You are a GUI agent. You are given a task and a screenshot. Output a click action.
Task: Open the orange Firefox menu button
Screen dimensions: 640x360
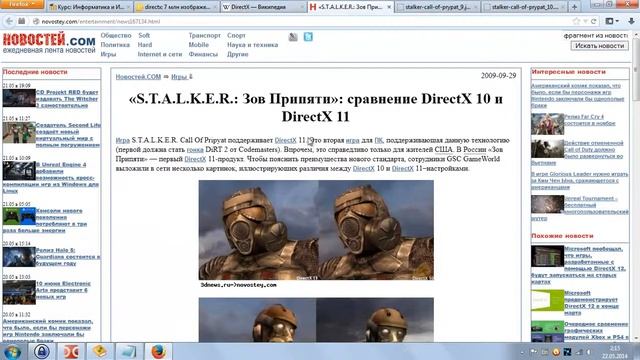pyautogui.click(x=21, y=4)
